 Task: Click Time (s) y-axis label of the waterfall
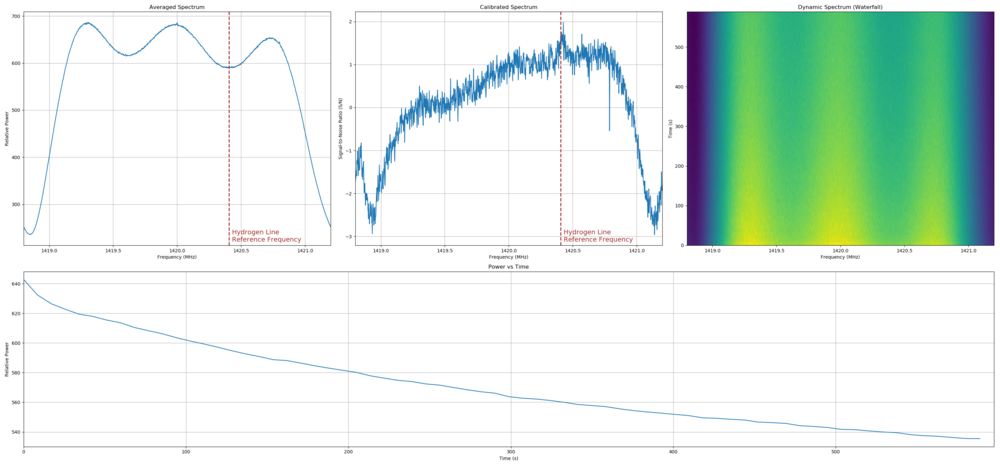coord(672,128)
